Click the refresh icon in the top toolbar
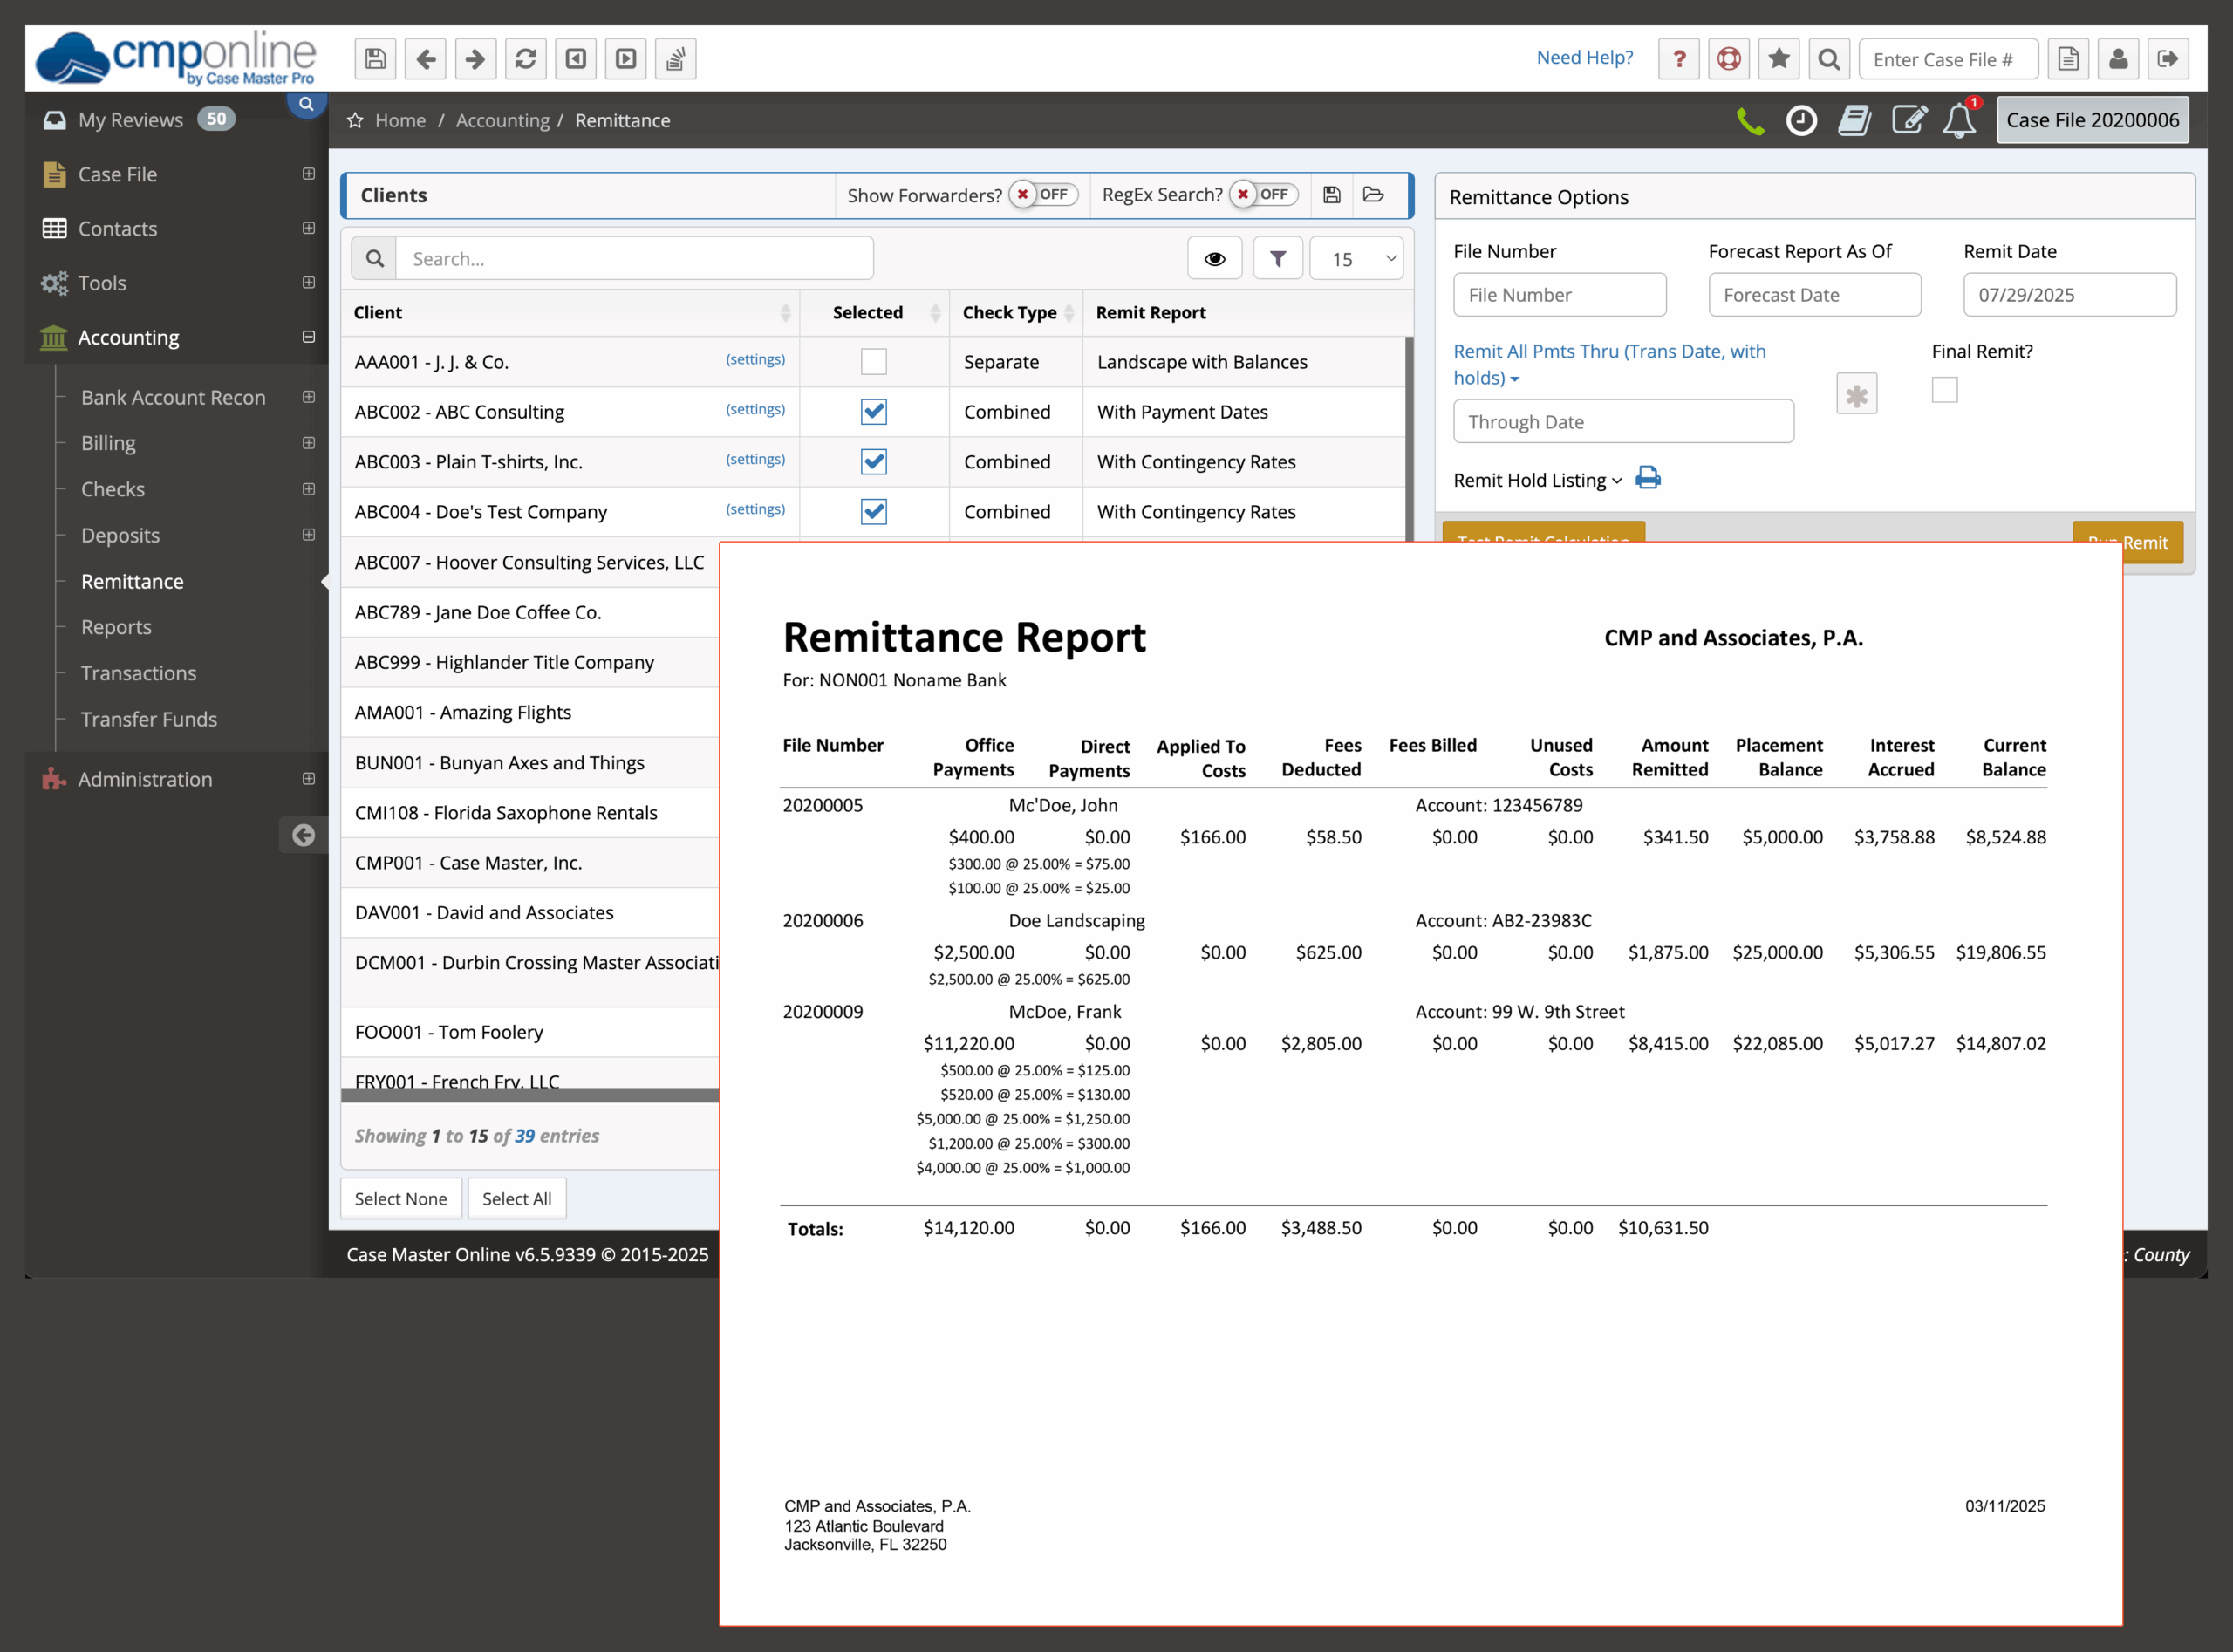Image resolution: width=2233 pixels, height=1652 pixels. point(525,58)
